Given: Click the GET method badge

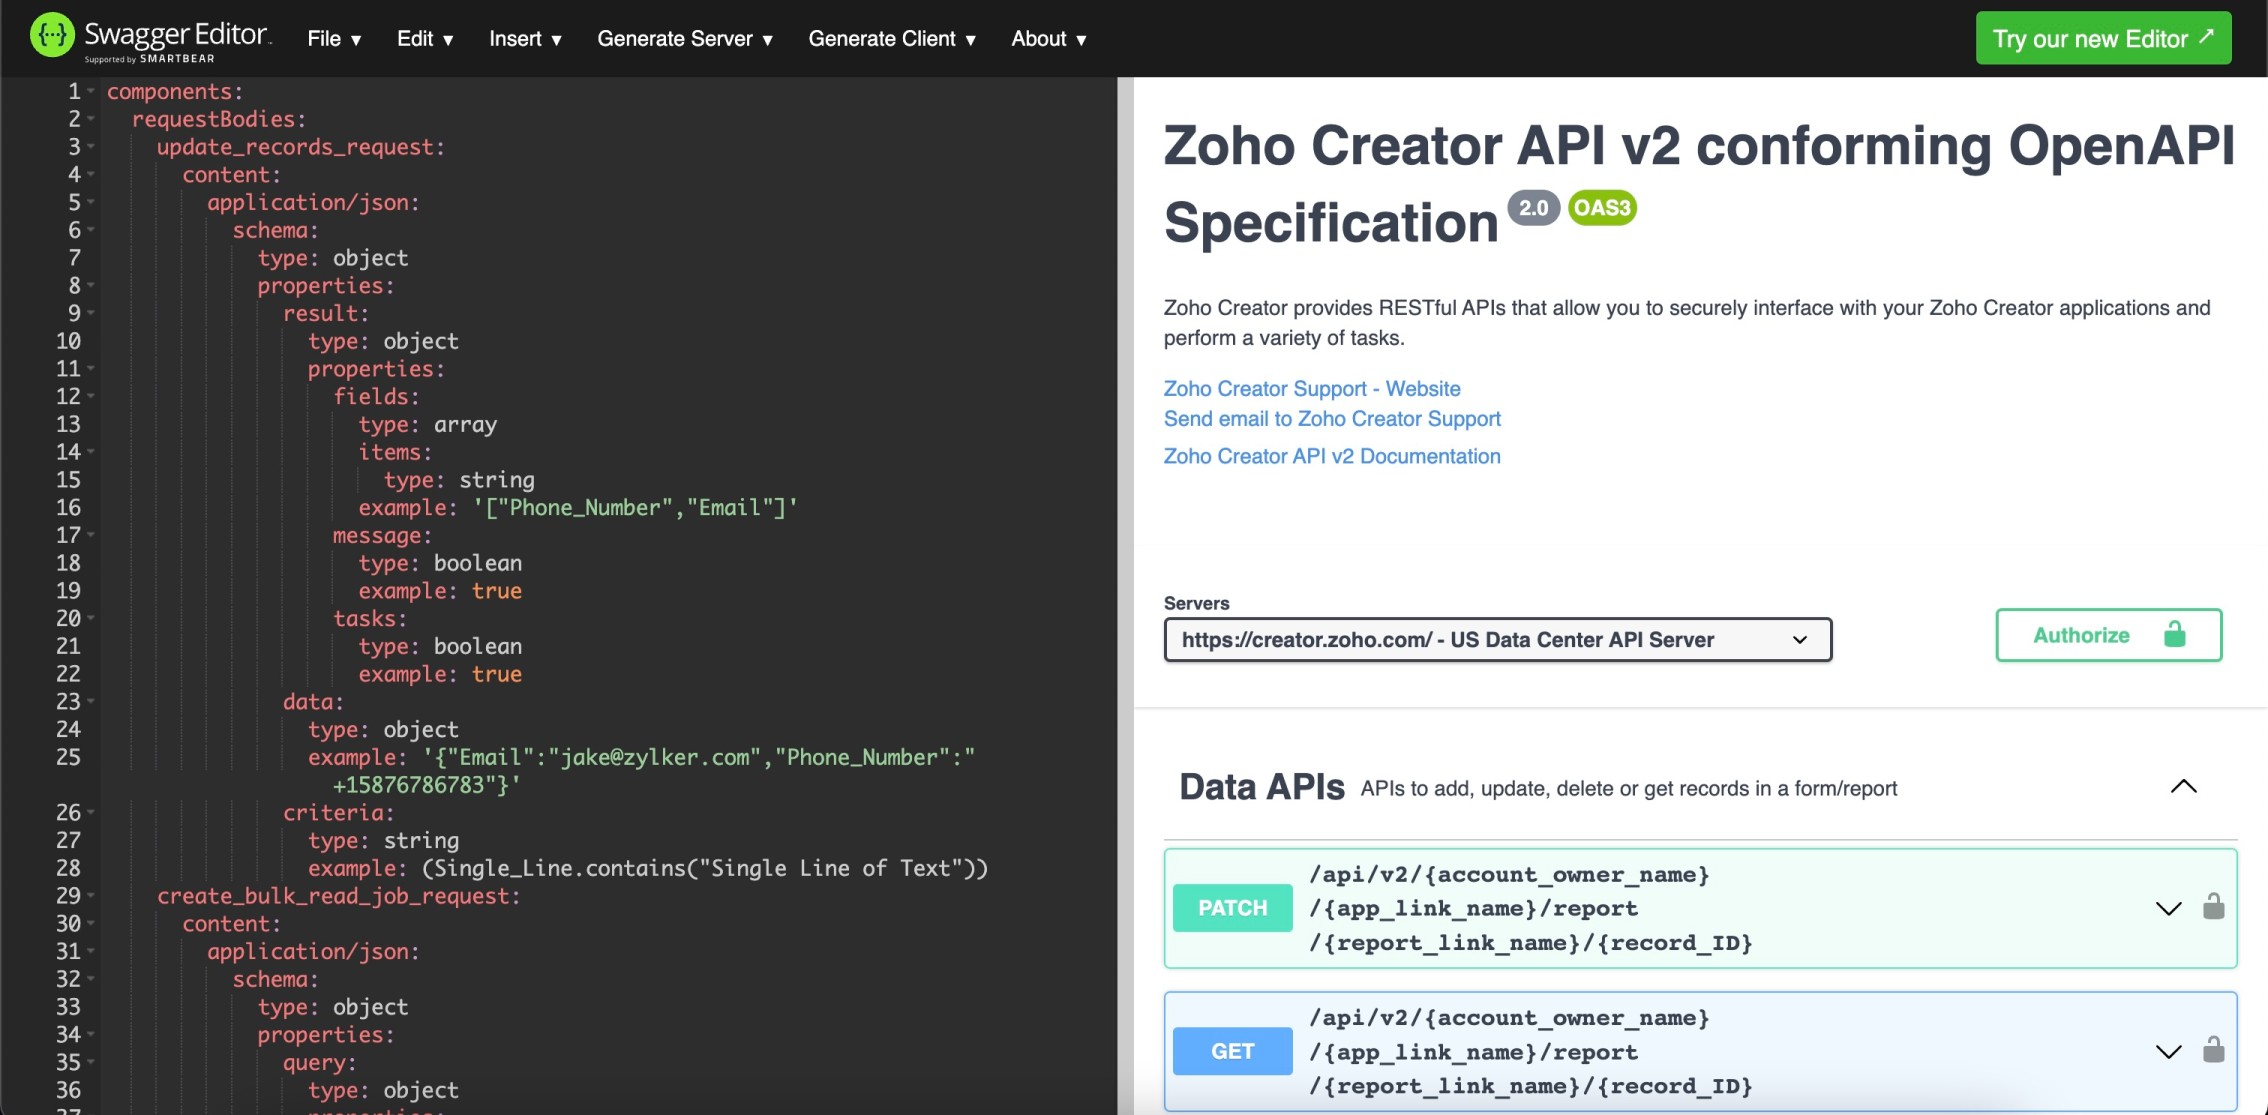Looking at the screenshot, I should (x=1232, y=1051).
